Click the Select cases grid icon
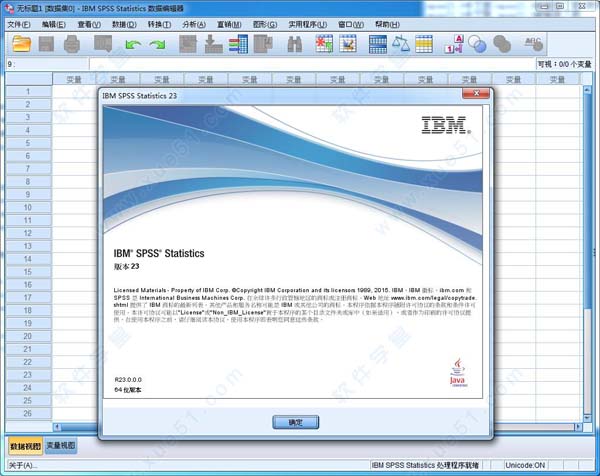This screenshot has height=476, width=600. coord(424,44)
